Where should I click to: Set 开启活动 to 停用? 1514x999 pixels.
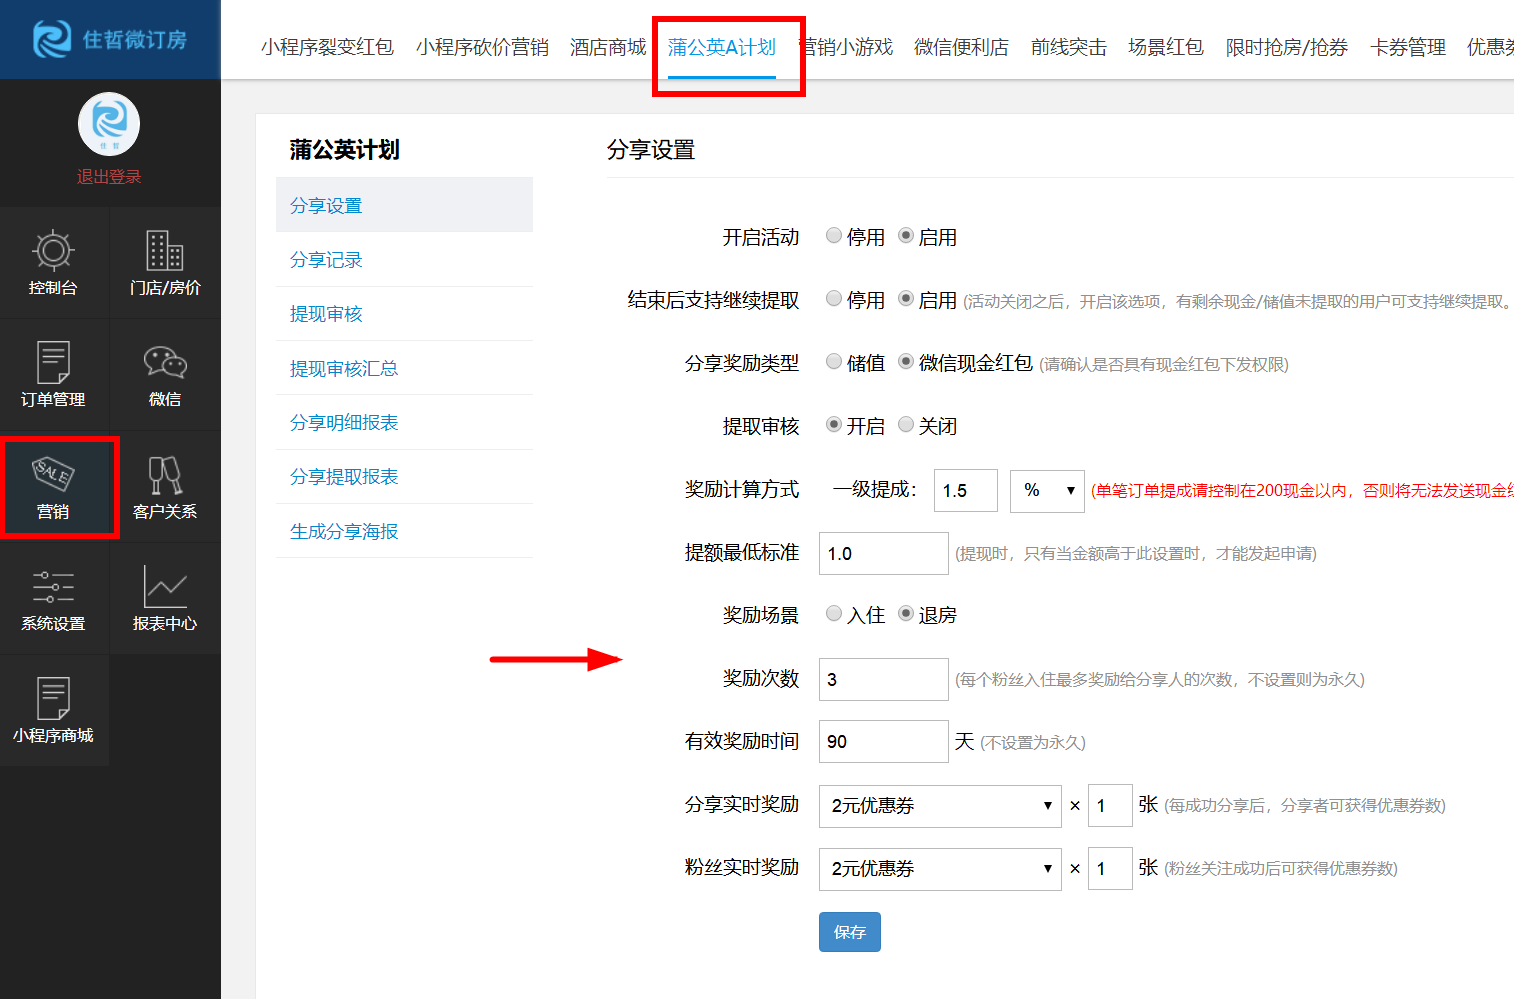tap(834, 236)
